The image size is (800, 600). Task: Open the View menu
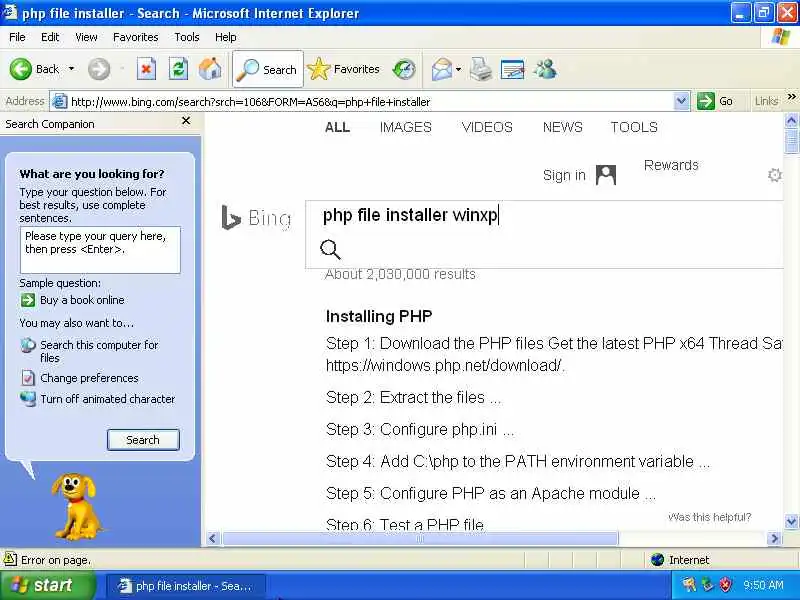pos(86,37)
